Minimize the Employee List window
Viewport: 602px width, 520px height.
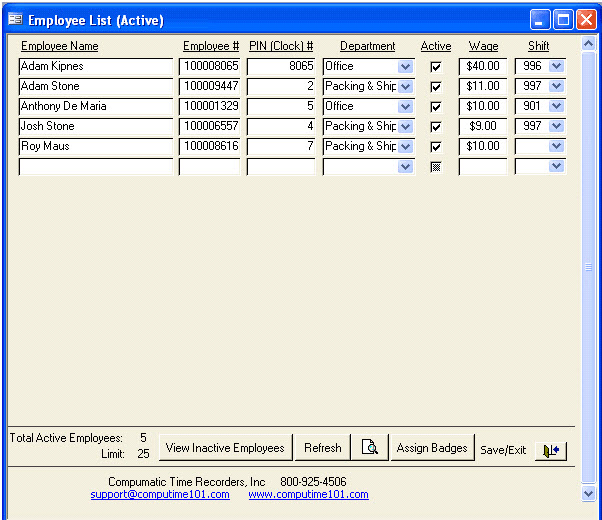click(540, 19)
